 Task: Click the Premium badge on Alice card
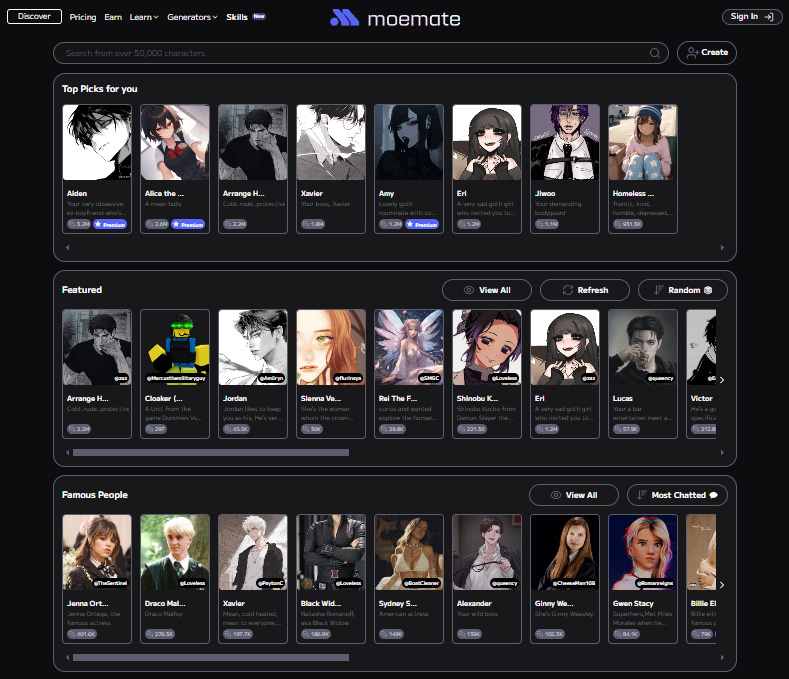[188, 224]
